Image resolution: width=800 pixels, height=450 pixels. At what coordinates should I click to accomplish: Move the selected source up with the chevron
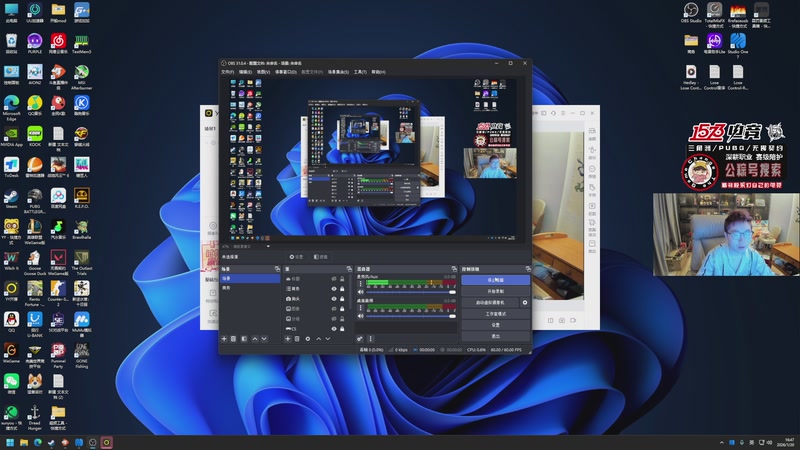(x=318, y=339)
